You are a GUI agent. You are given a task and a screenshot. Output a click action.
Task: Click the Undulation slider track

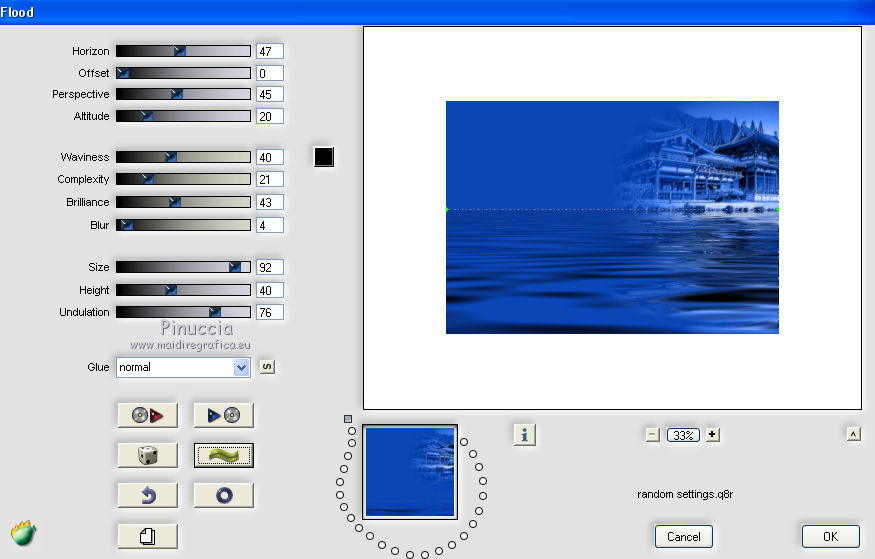point(183,312)
